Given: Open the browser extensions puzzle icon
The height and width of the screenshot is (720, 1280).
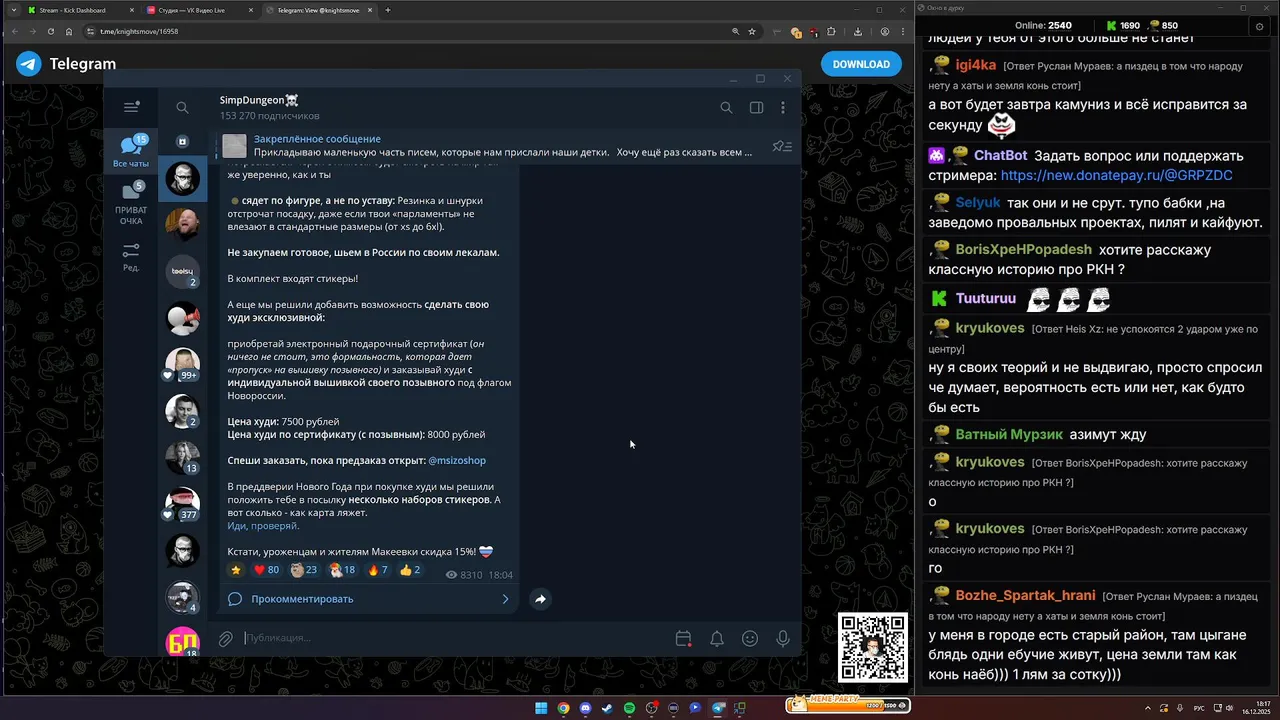Looking at the screenshot, I should (831, 31).
